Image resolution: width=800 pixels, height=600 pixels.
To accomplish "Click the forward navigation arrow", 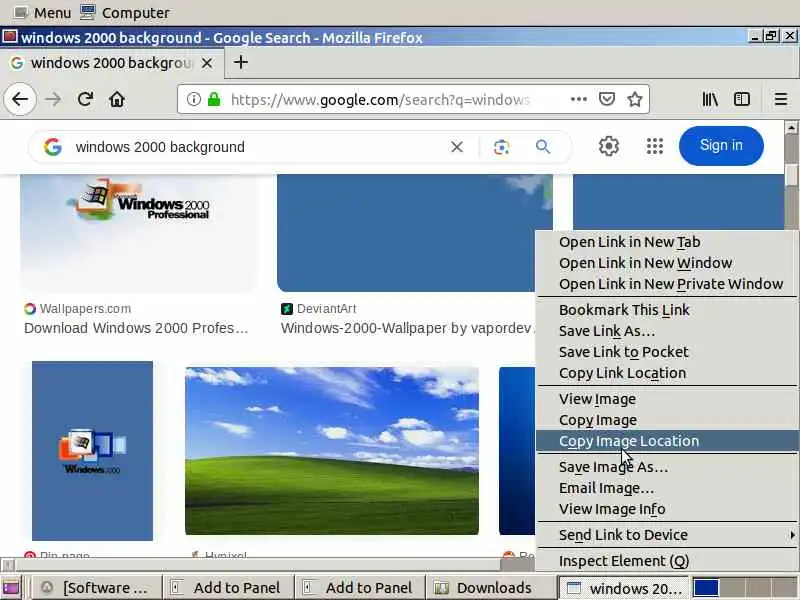I will coord(53,99).
